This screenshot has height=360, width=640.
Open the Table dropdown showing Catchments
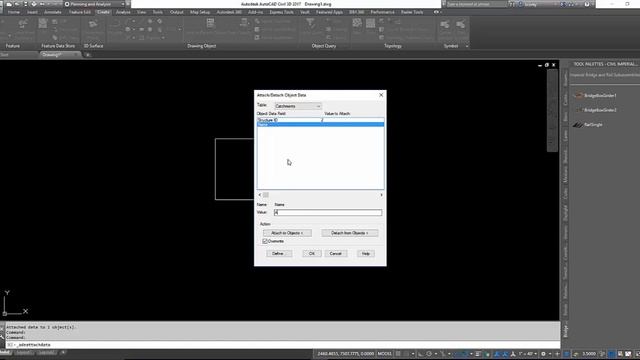[x=298, y=106]
